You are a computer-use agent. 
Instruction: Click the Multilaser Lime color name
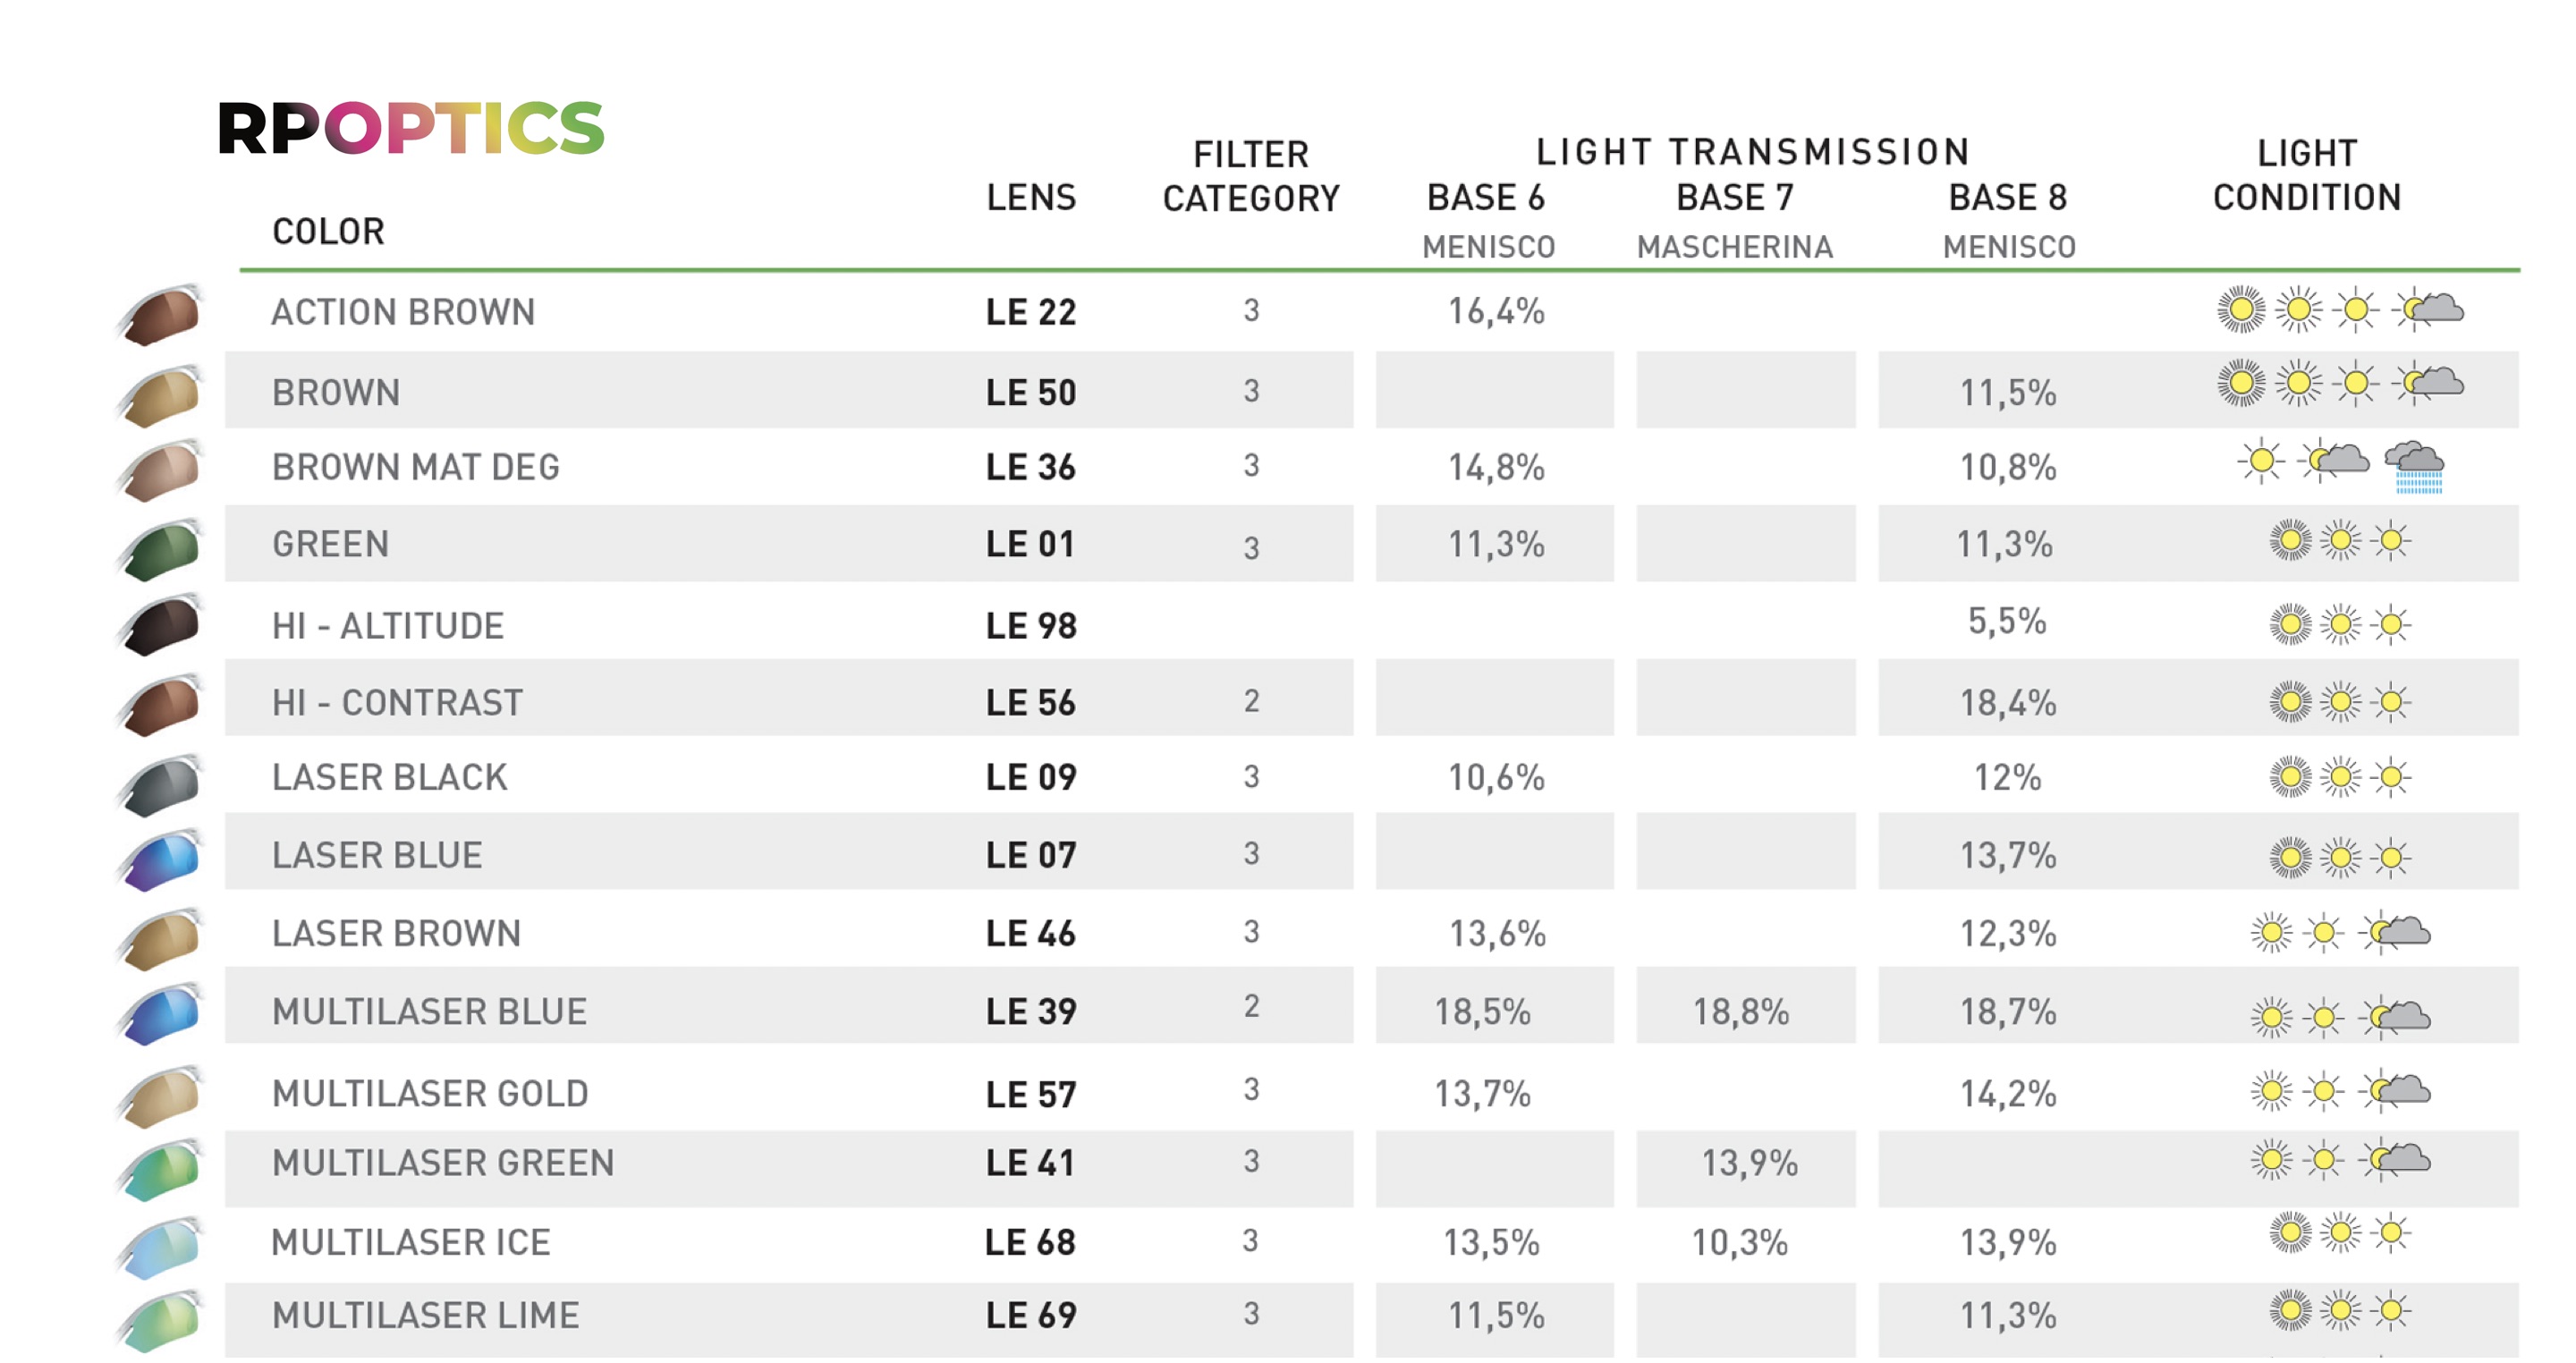pos(426,1315)
